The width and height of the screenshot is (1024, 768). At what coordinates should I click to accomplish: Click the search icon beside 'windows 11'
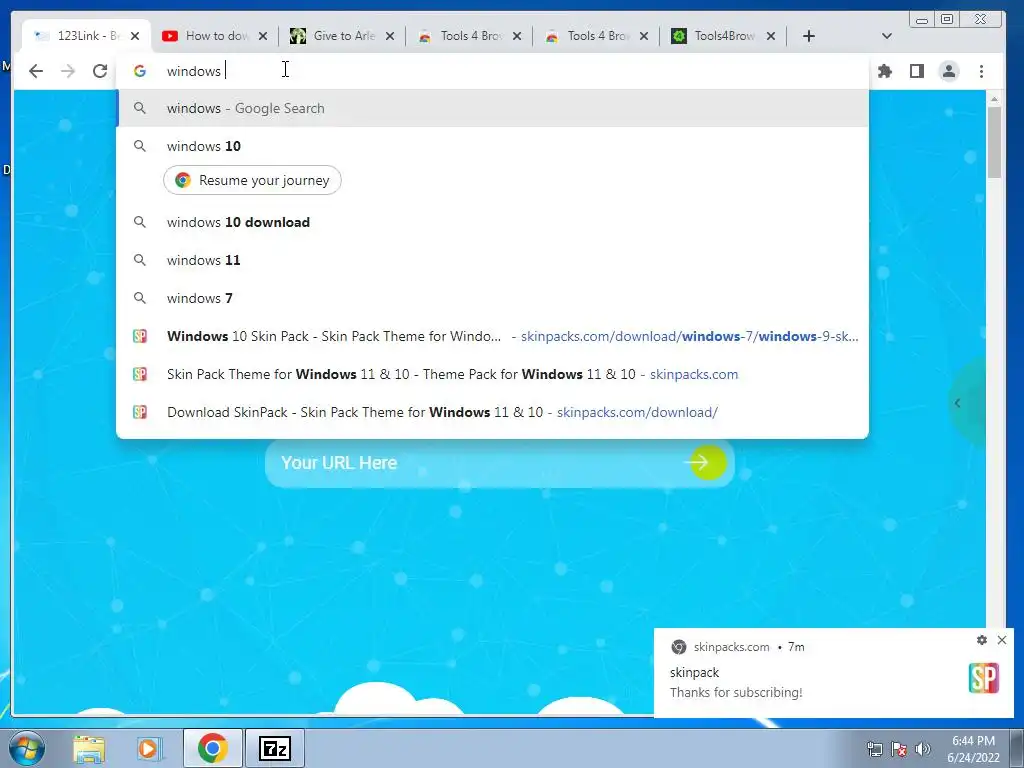[140, 260]
